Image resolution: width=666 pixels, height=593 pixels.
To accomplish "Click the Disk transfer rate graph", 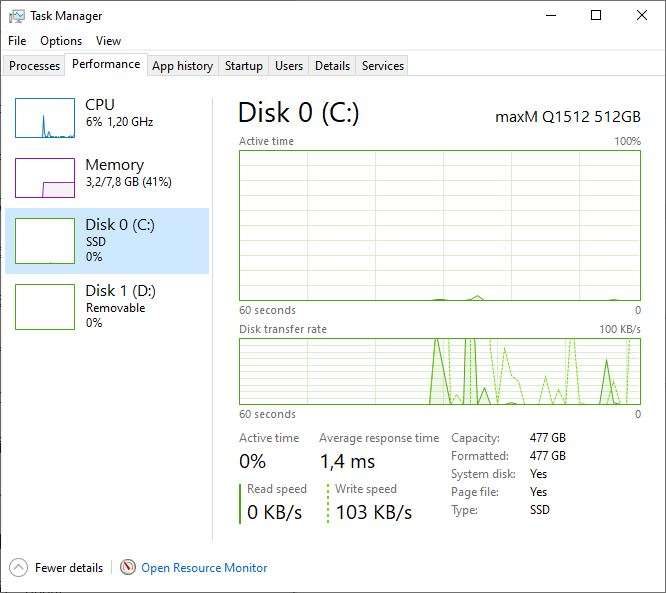I will tap(440, 371).
